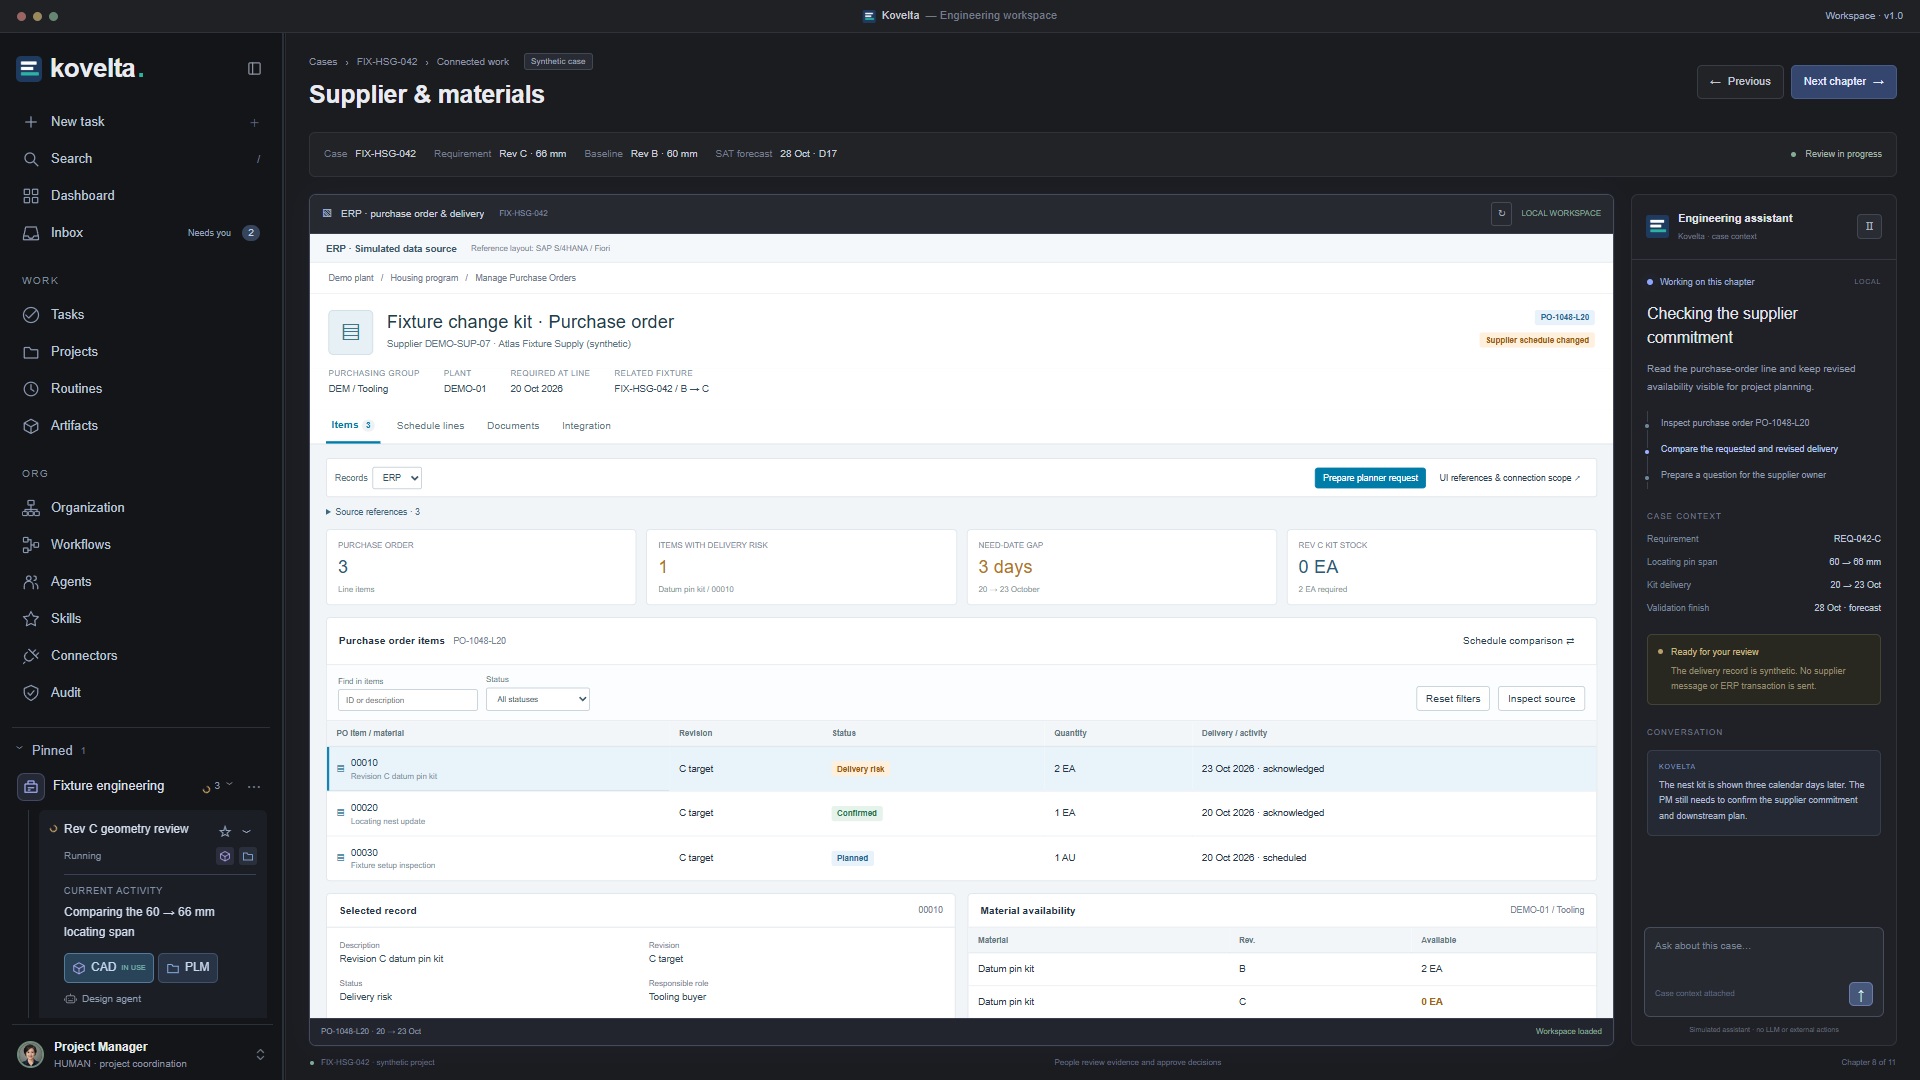The image size is (1920, 1080).
Task: Collapse the Rev C geometry review card
Action: point(247,831)
